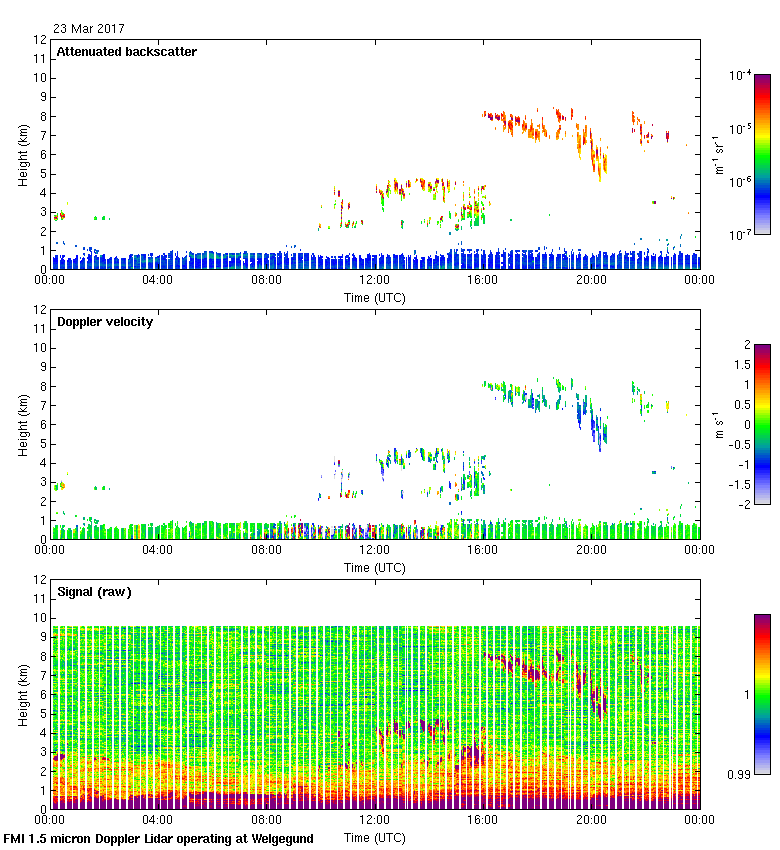Image resolution: width=780 pixels, height=850 pixels.
Task: Click the FMI Doppler Lidar Welgegund footer text
Action: tap(158, 839)
